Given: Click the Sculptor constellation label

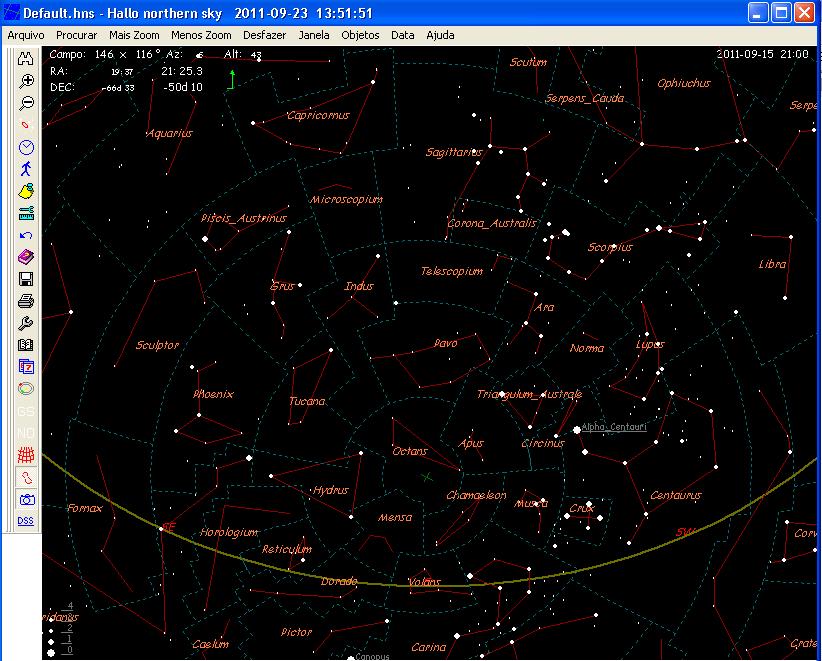Looking at the screenshot, I should 157,345.
